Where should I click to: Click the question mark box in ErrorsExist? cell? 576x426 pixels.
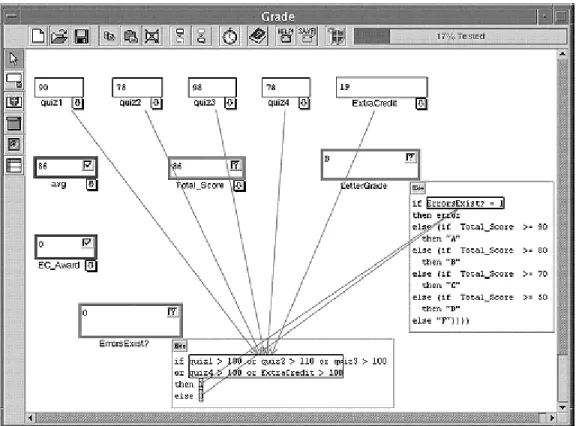click(172, 312)
